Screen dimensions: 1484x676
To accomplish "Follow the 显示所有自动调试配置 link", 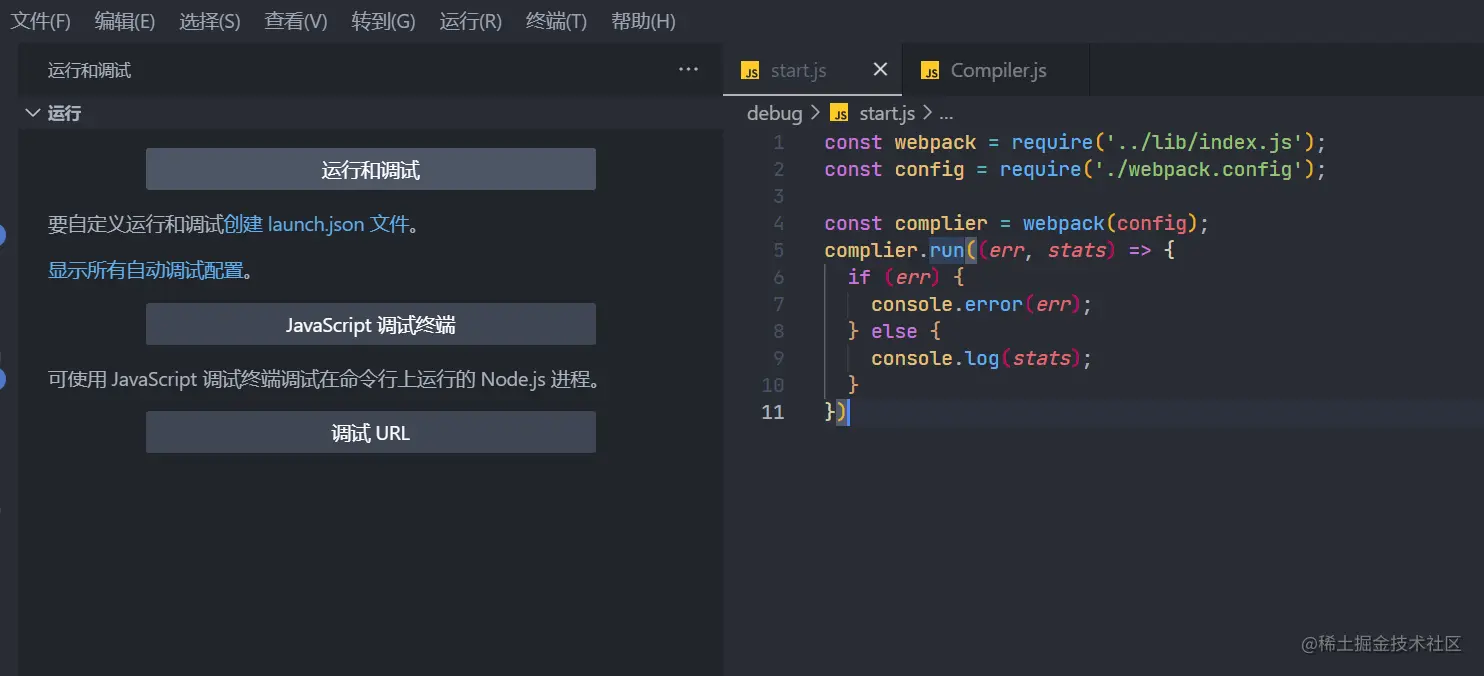I will coord(146,270).
